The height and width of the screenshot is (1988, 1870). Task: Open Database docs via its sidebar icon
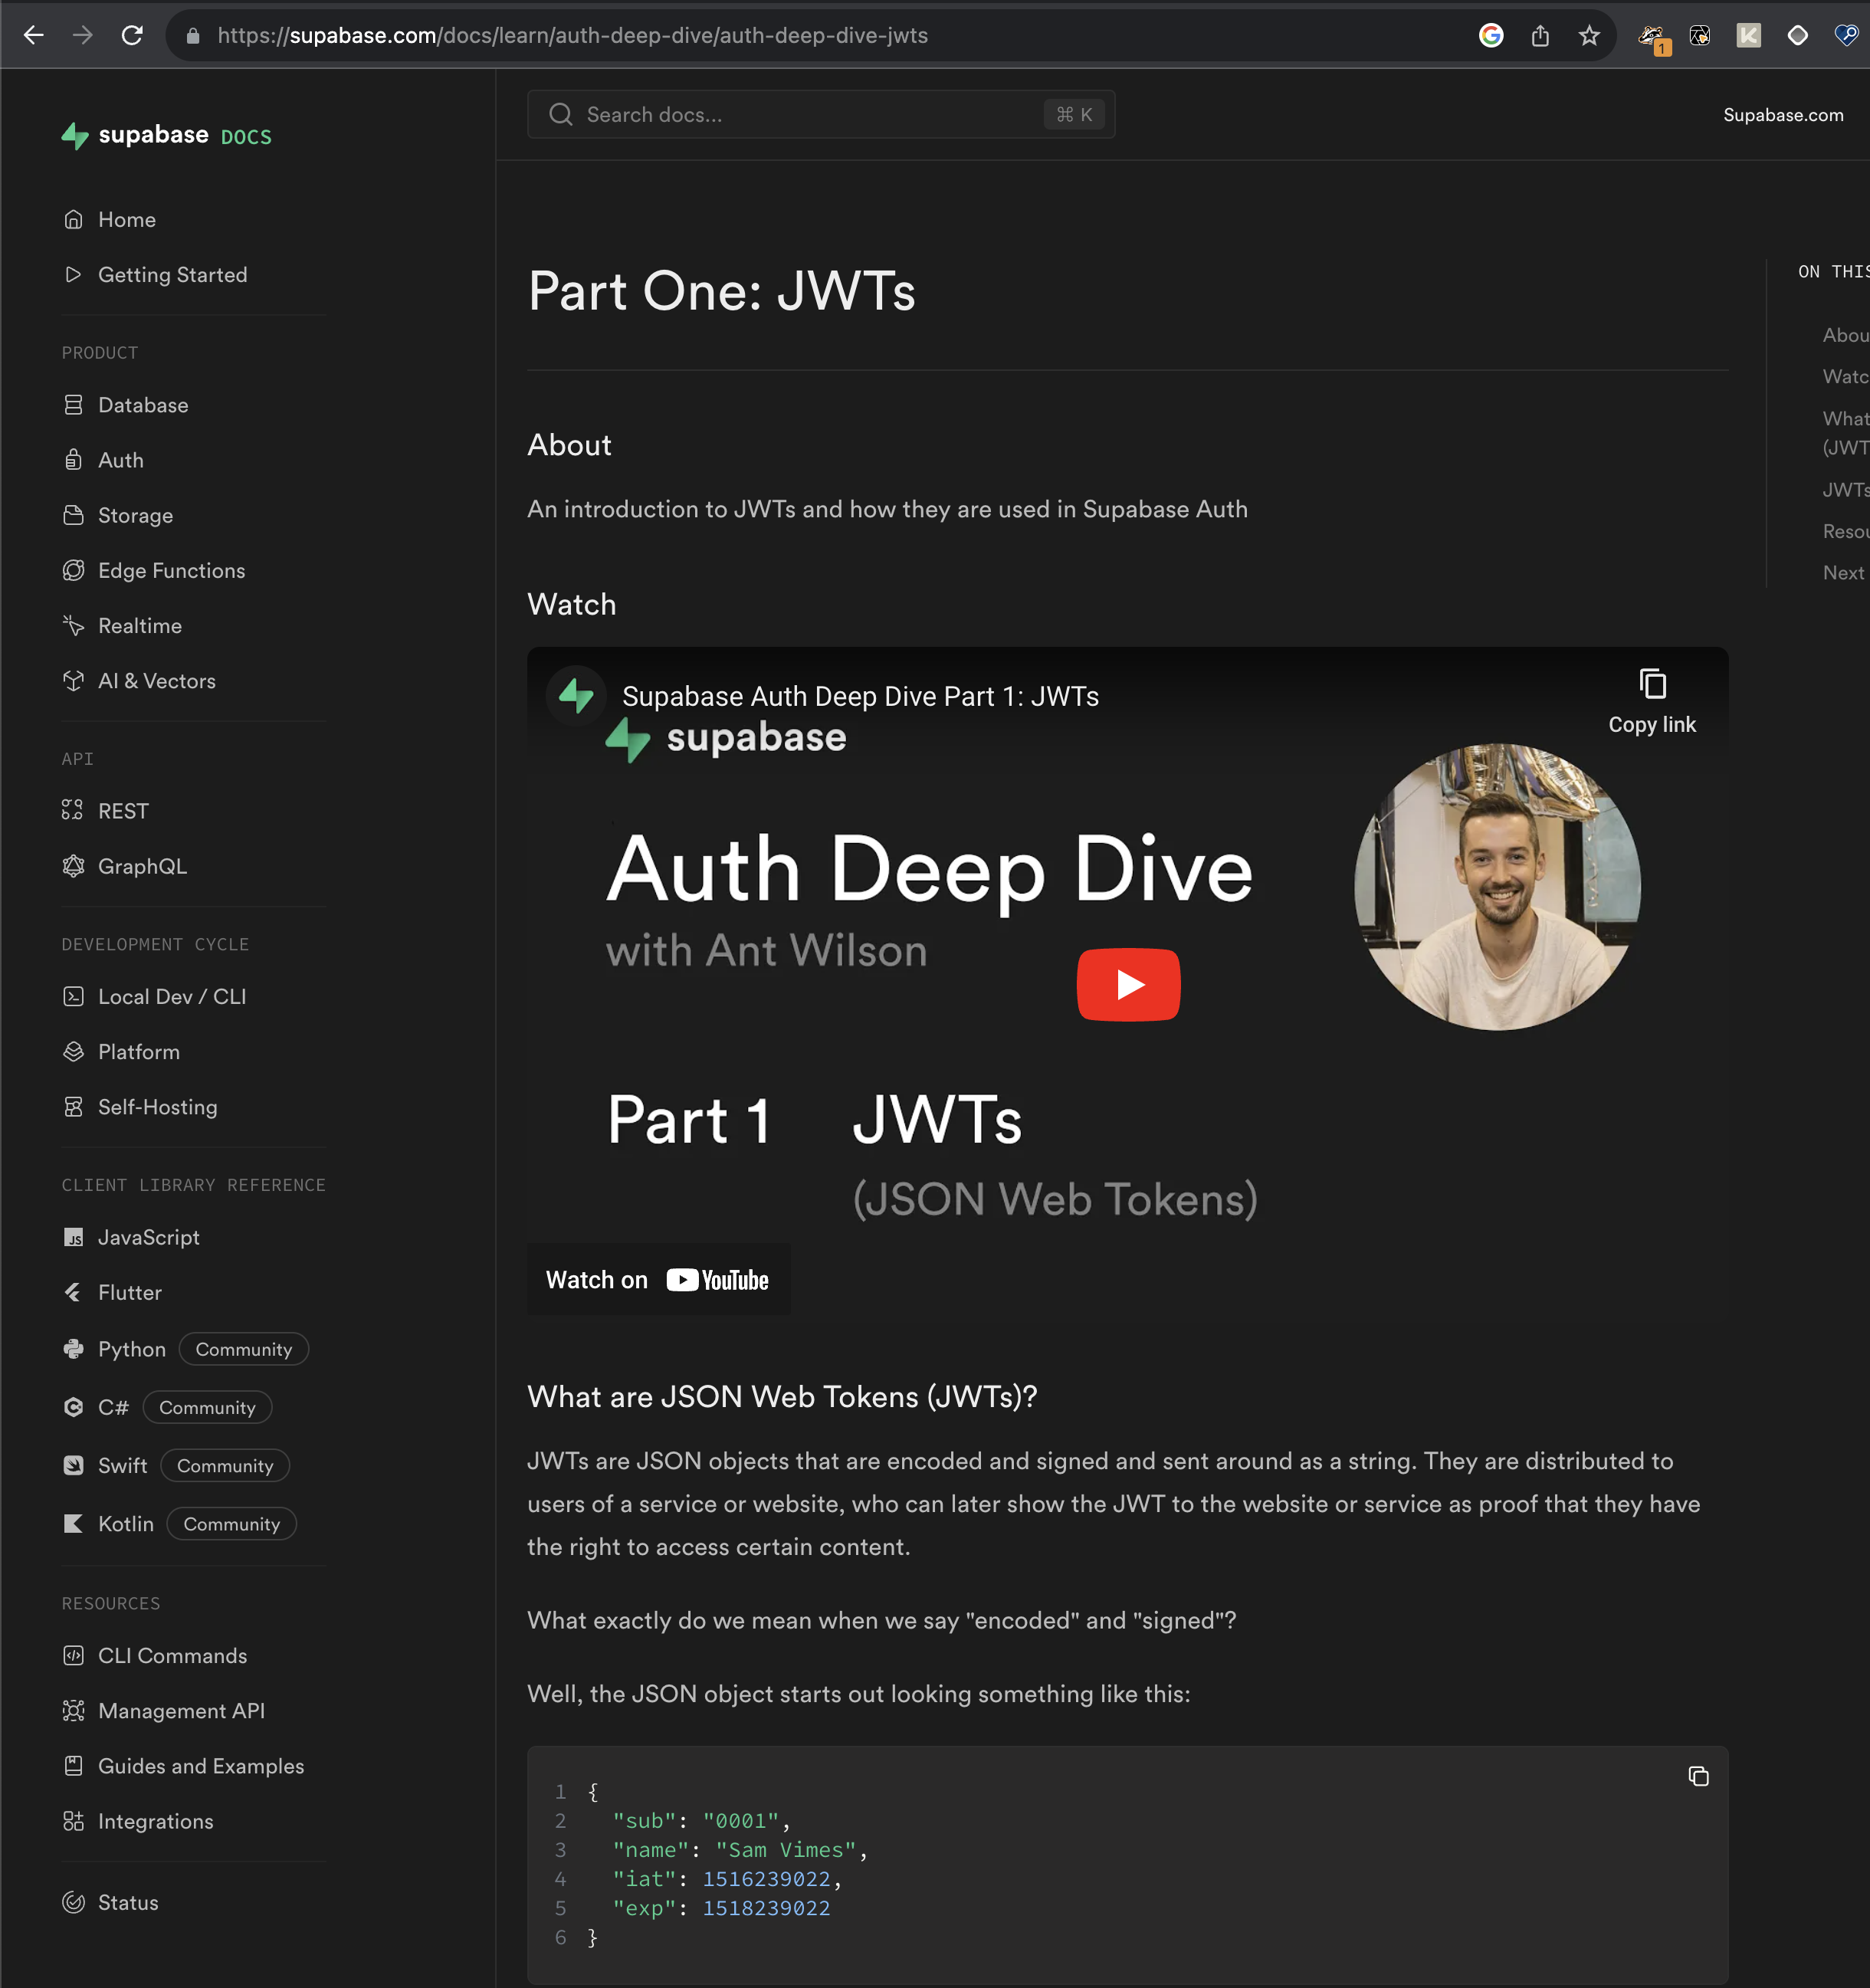(74, 405)
